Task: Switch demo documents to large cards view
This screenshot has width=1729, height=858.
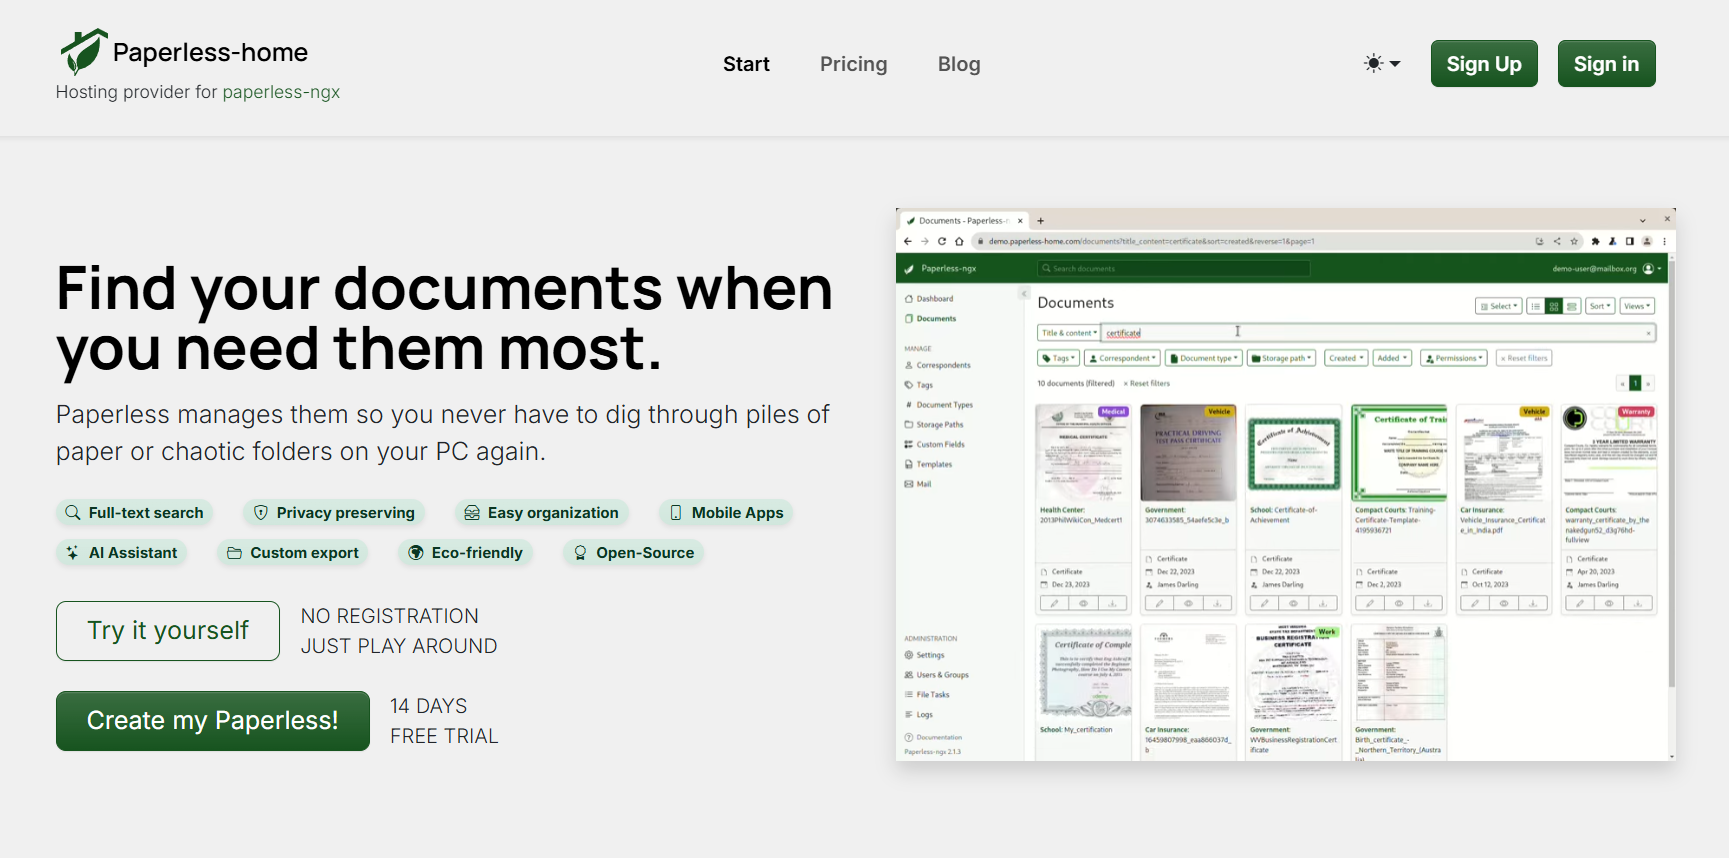Action: pyautogui.click(x=1572, y=306)
